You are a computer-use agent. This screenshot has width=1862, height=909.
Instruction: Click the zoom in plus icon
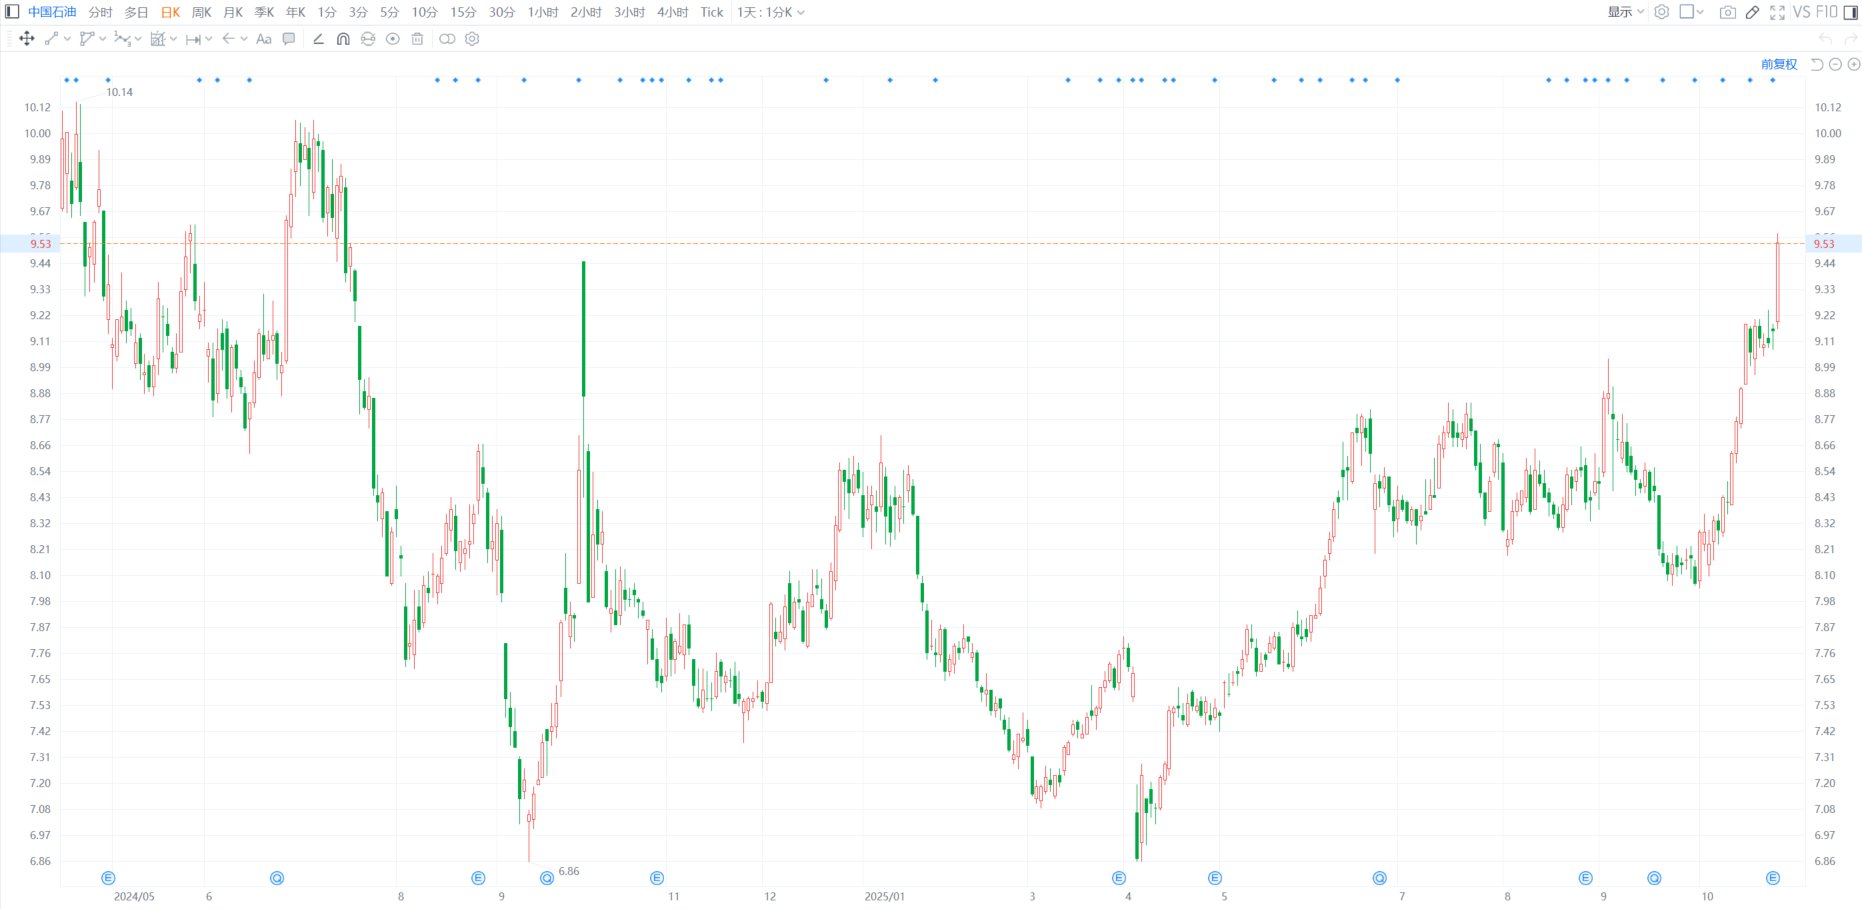point(1853,64)
